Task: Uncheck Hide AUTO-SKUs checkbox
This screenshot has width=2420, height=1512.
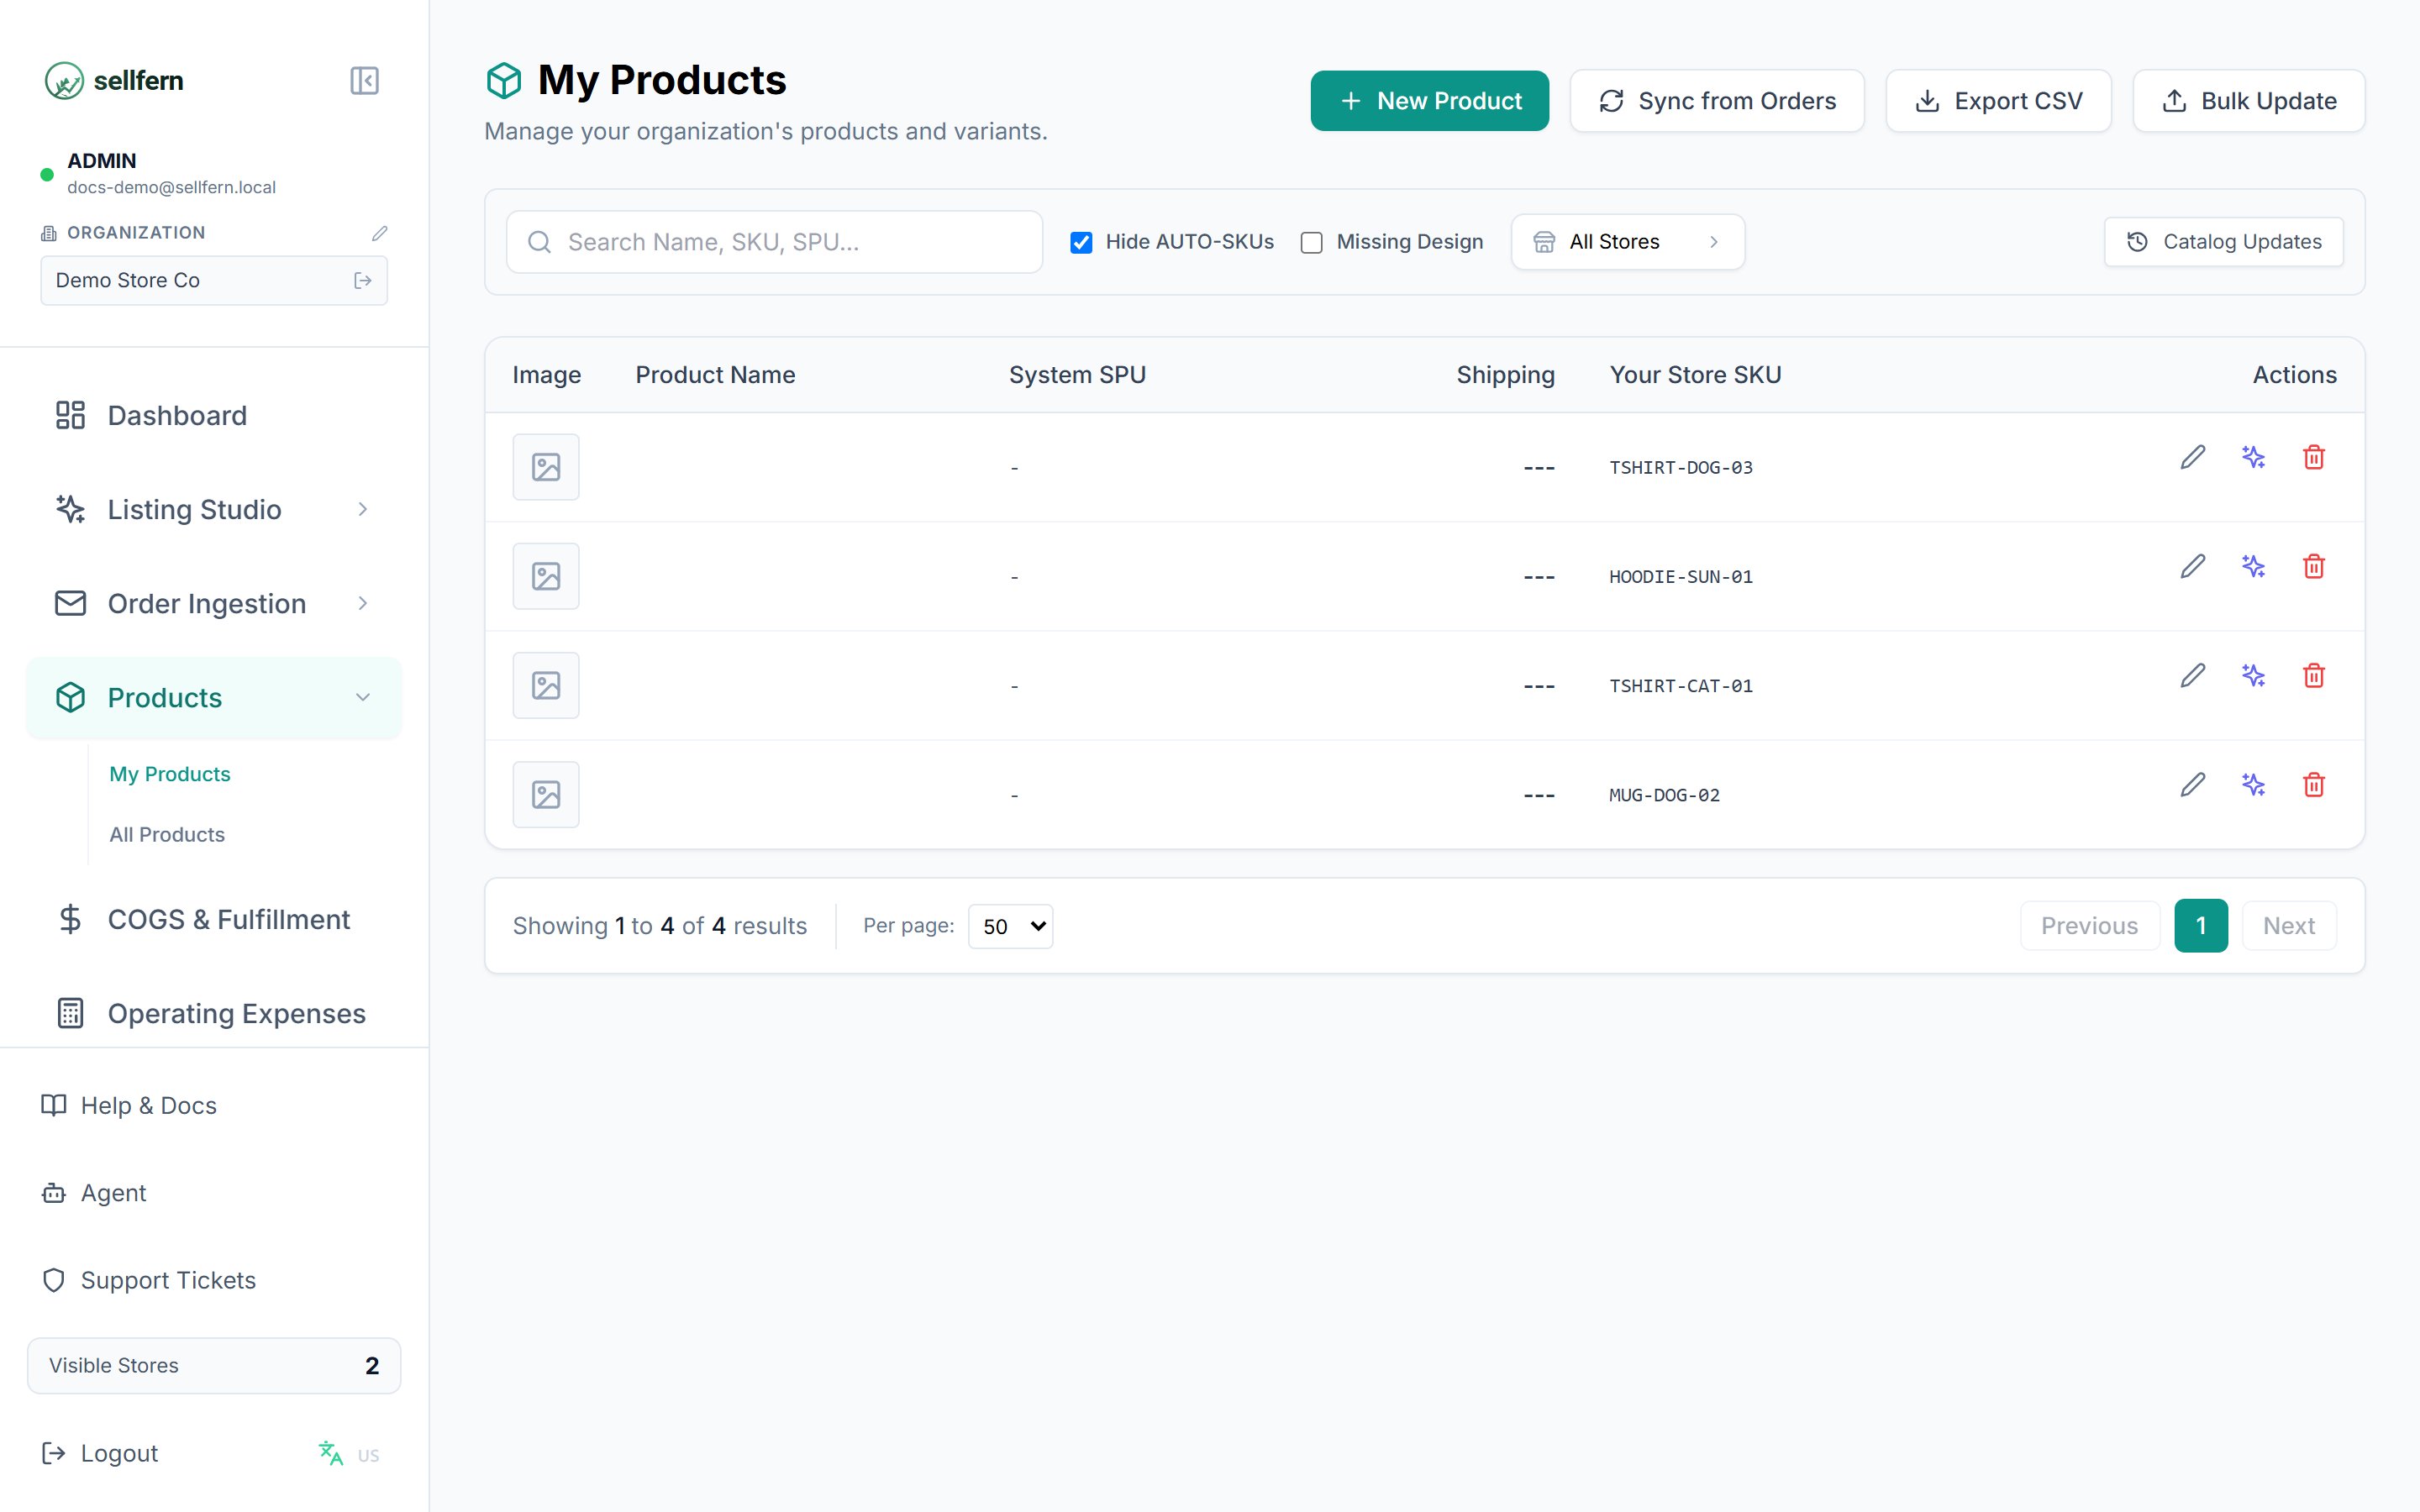Action: click(x=1081, y=242)
